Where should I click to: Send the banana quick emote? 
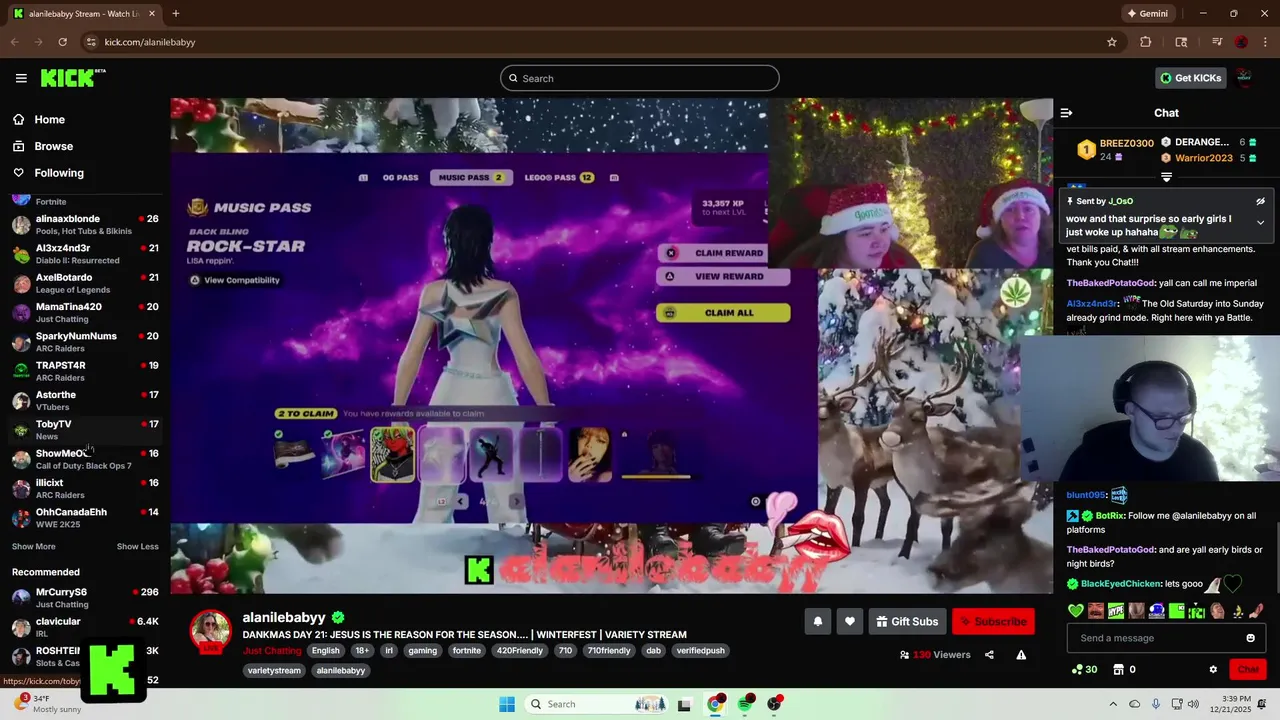(1237, 610)
